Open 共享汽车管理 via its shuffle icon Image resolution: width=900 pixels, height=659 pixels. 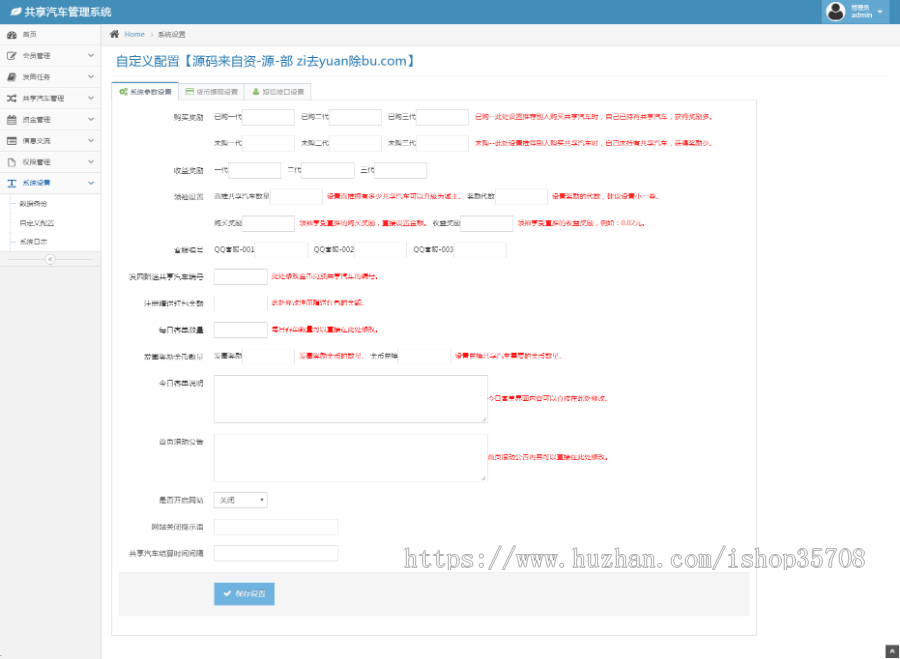click(11, 96)
